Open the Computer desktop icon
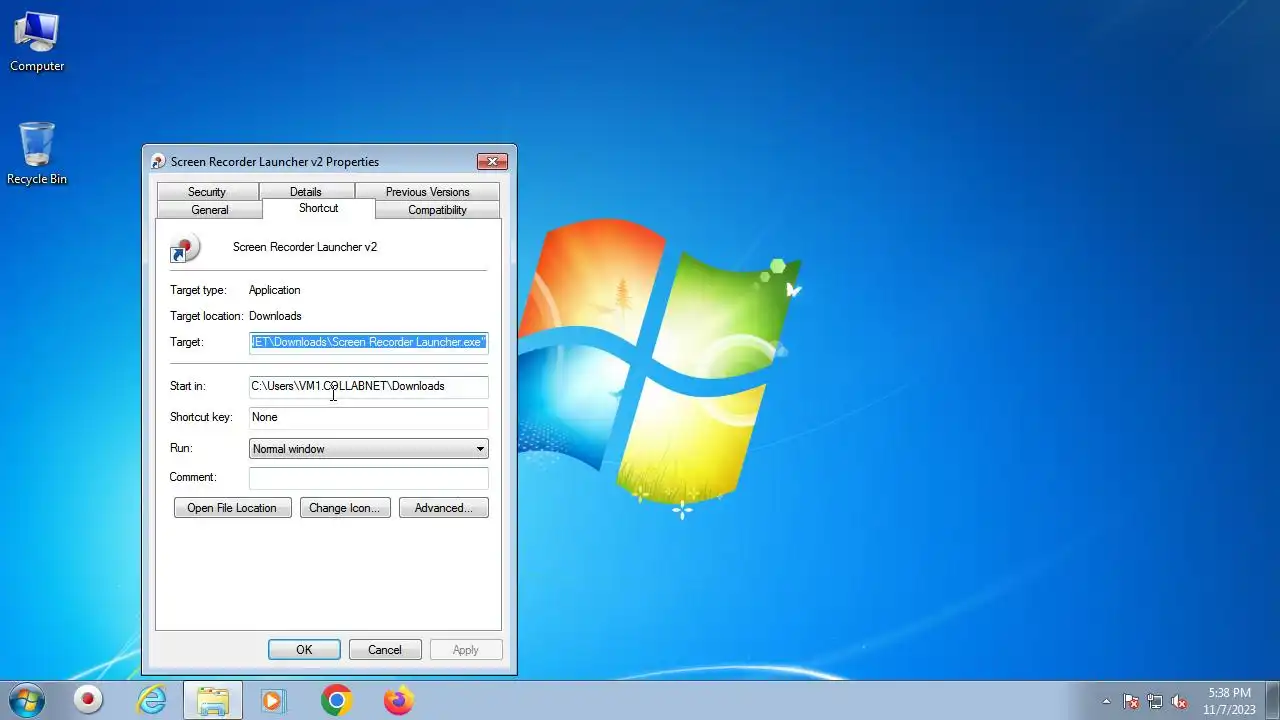The height and width of the screenshot is (720, 1280). click(37, 42)
